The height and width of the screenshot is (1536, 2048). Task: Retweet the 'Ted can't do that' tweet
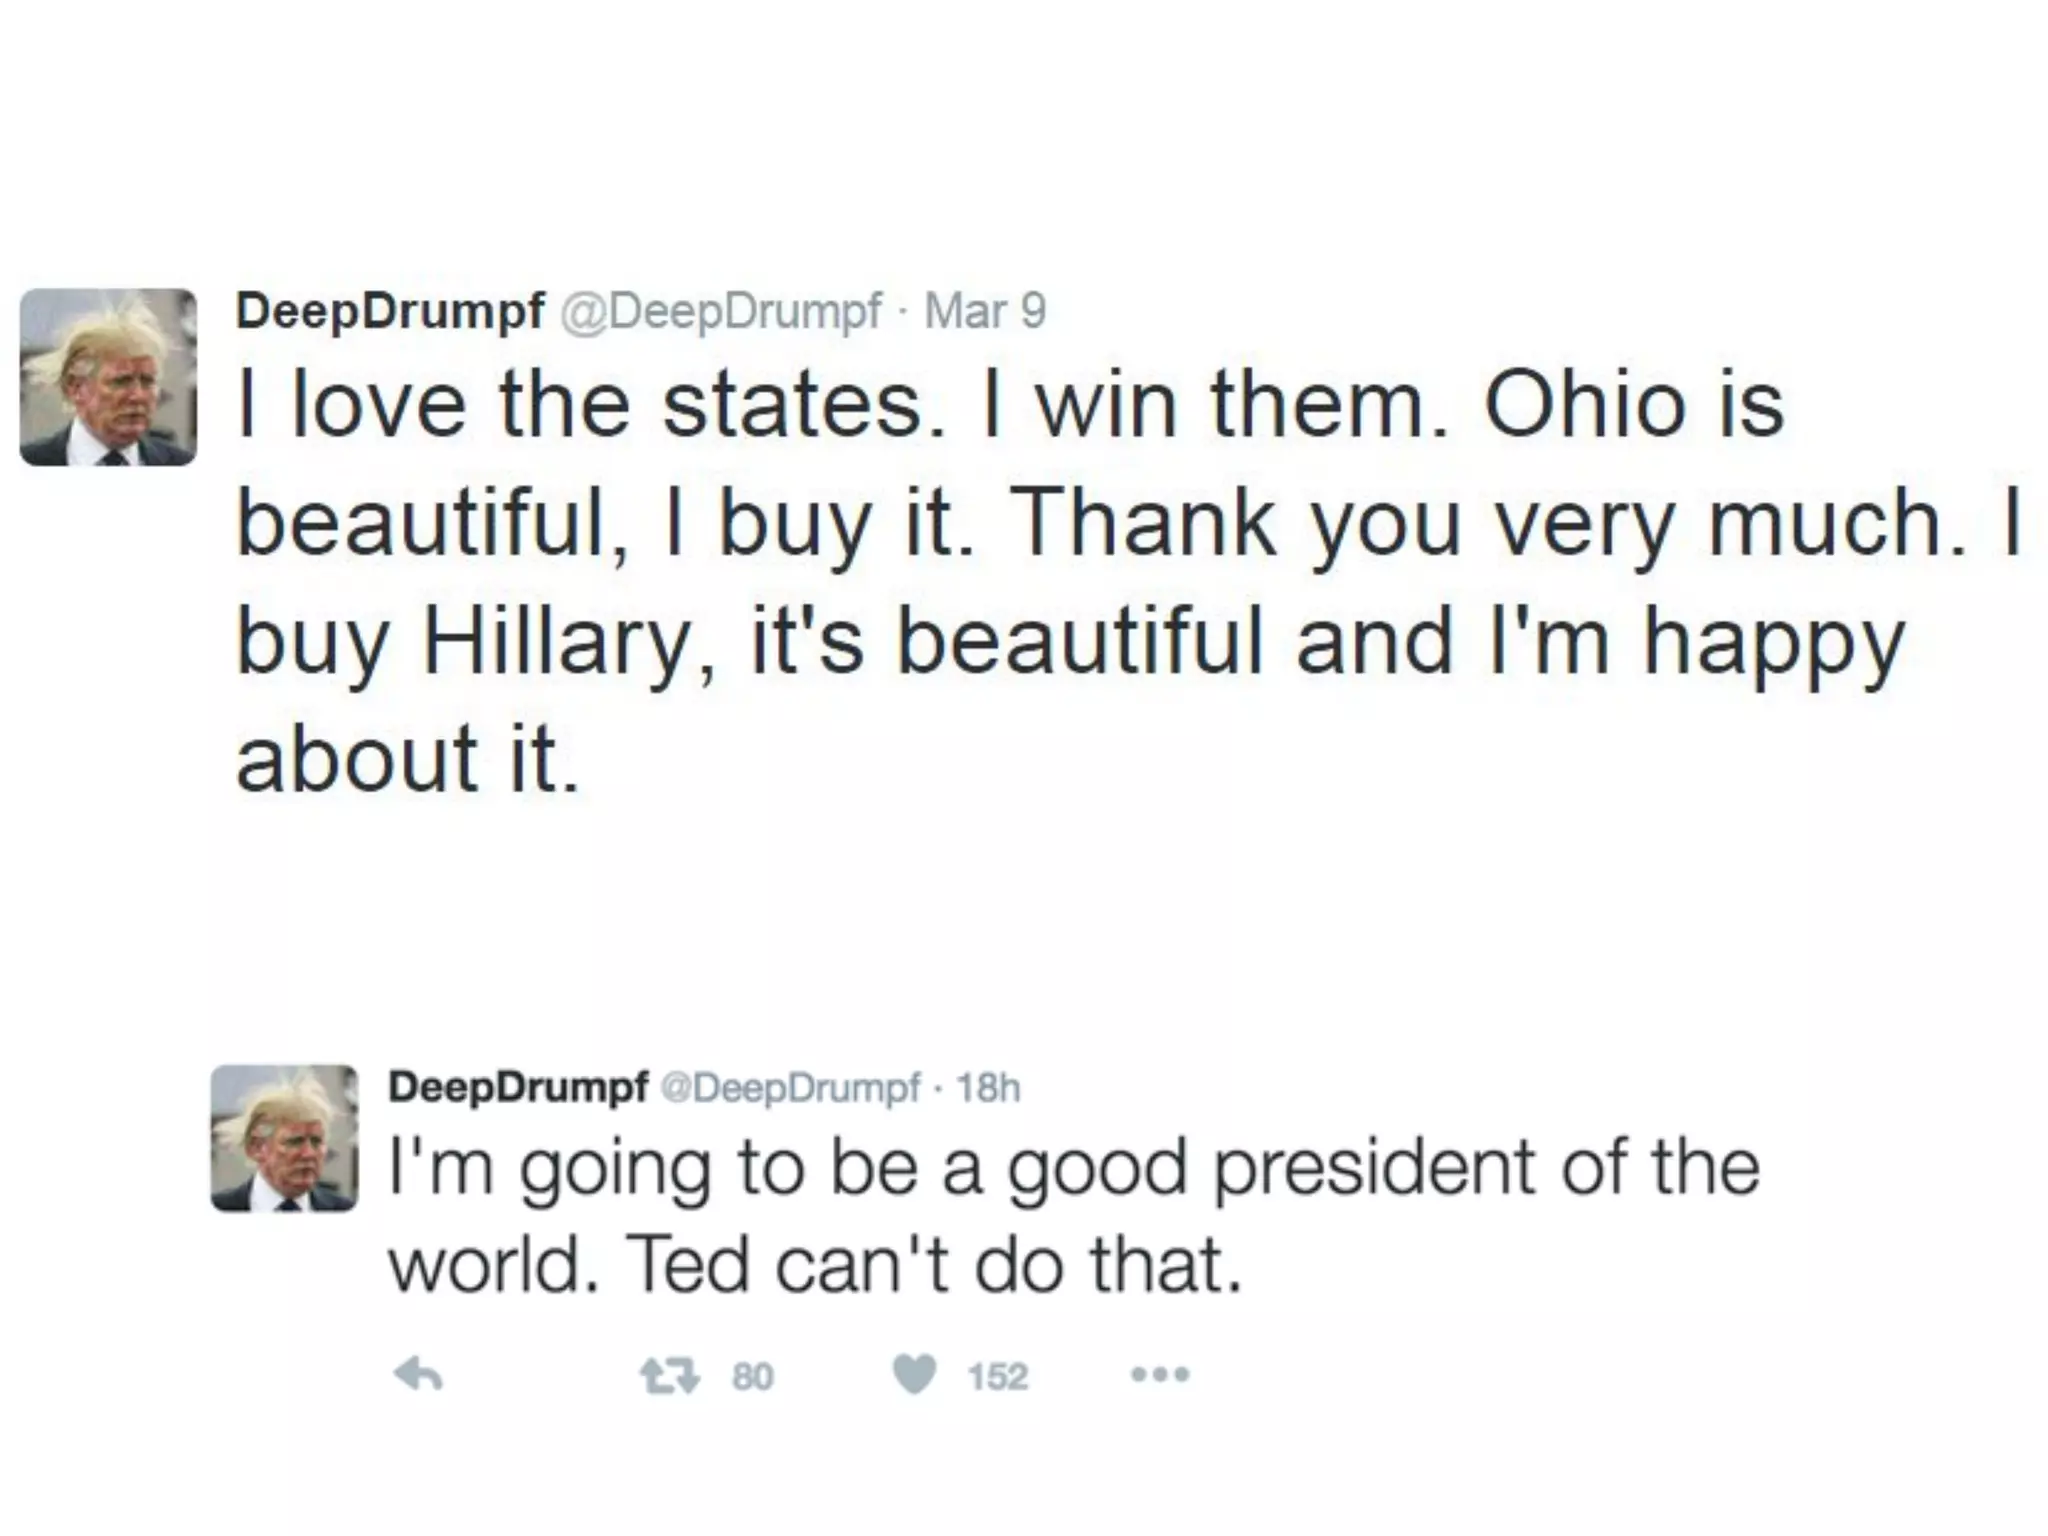click(x=670, y=1377)
